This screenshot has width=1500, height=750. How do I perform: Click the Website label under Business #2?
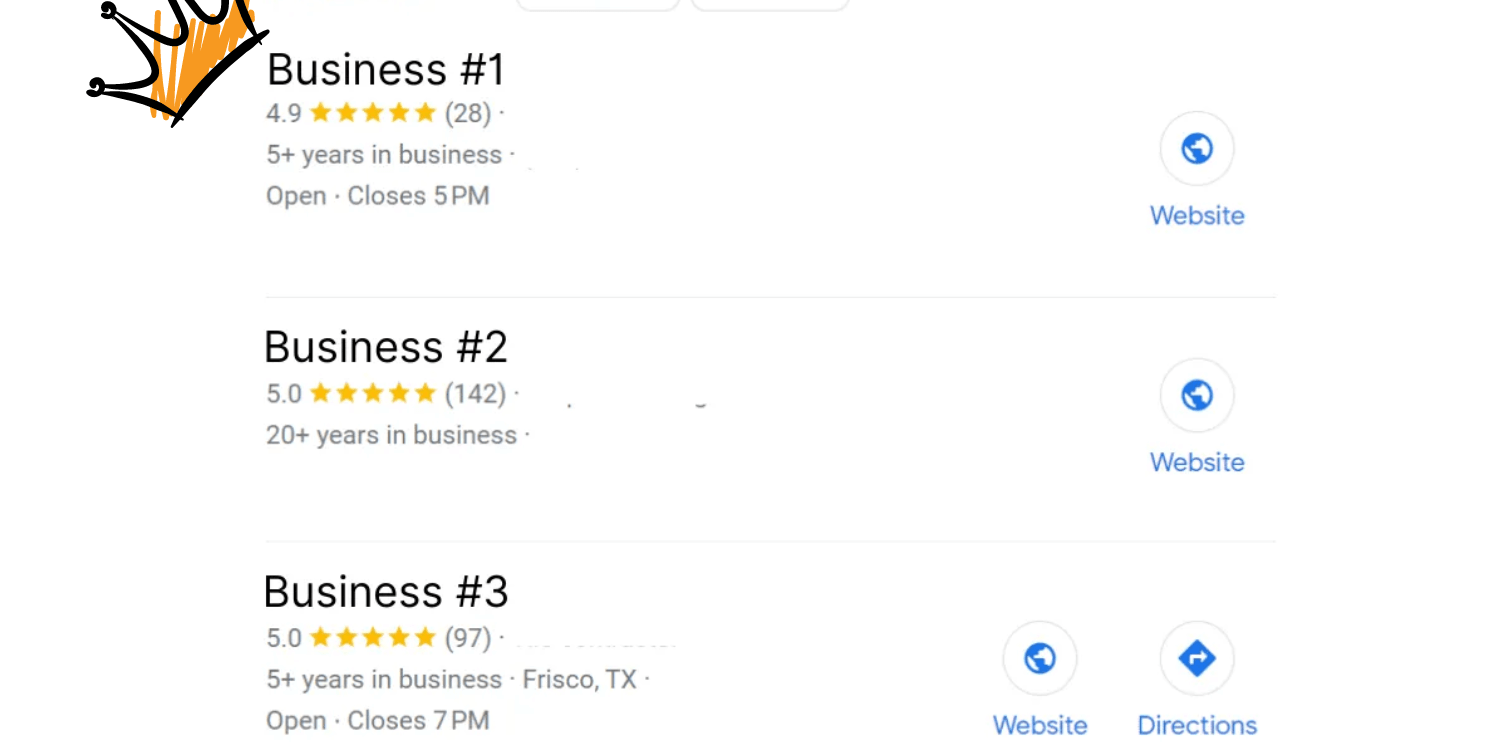(x=1197, y=462)
